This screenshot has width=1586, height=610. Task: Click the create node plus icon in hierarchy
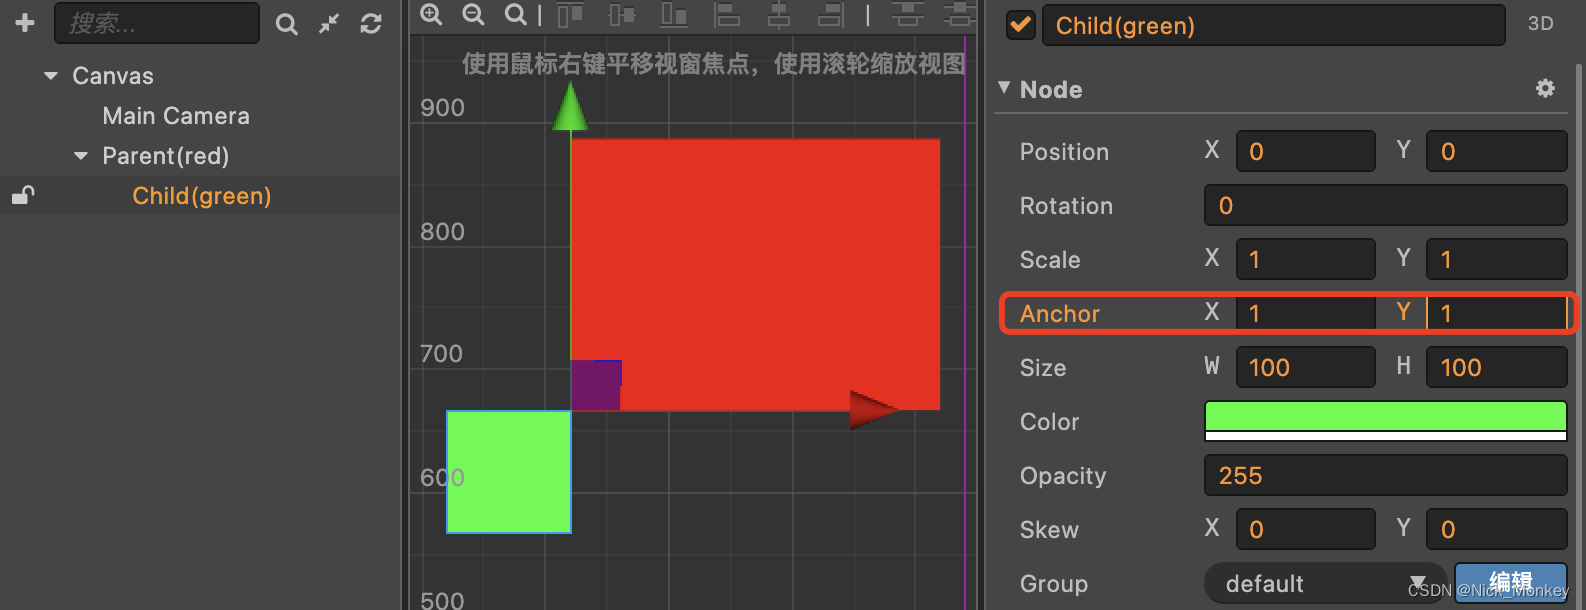[x=23, y=22]
